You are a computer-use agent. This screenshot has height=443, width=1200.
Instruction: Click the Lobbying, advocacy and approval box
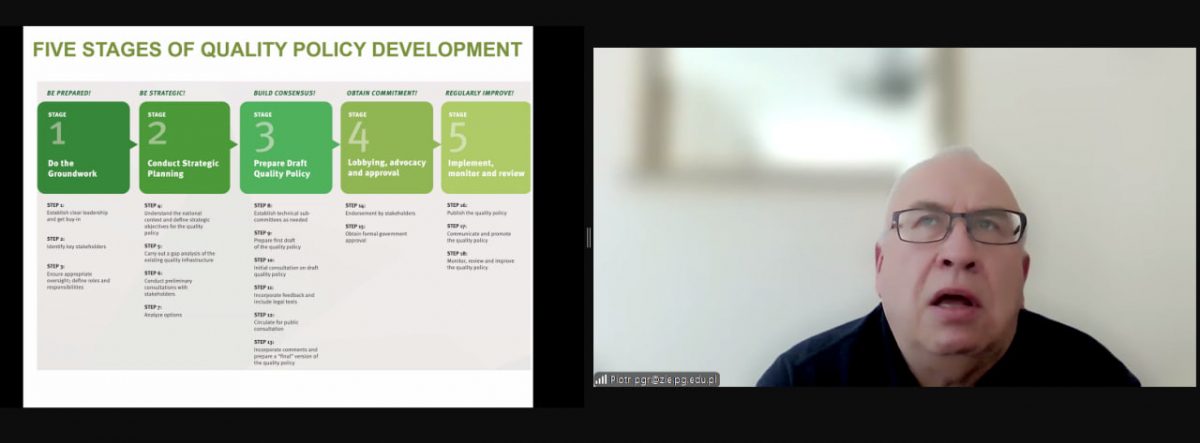[387, 147]
